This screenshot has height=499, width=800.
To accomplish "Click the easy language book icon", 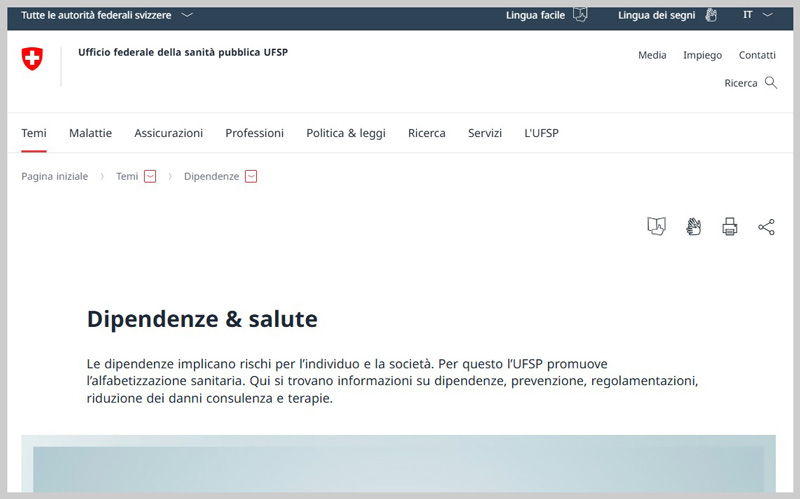I will point(580,15).
